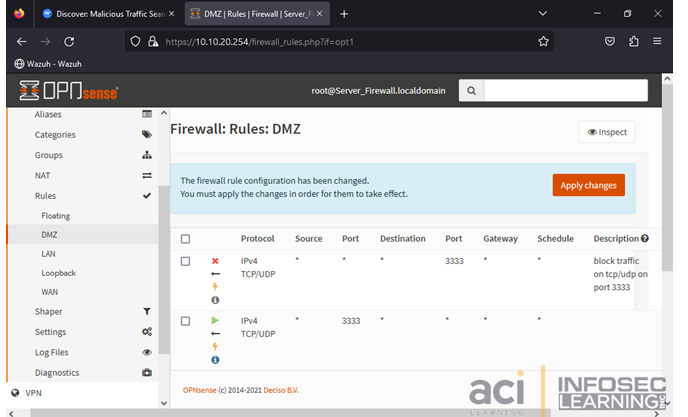Select the checkbox of the second pass rule
The height and width of the screenshot is (417, 688).
pos(185,321)
